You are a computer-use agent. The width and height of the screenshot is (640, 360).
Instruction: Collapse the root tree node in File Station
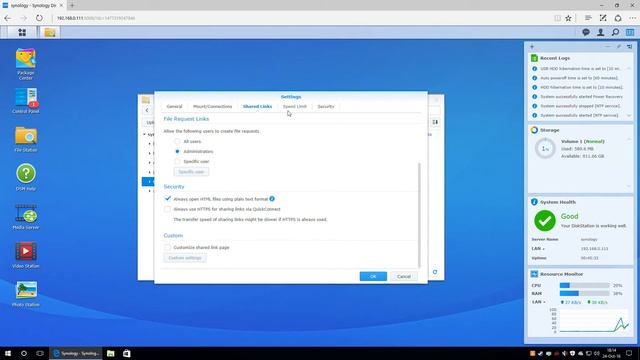pos(144,134)
